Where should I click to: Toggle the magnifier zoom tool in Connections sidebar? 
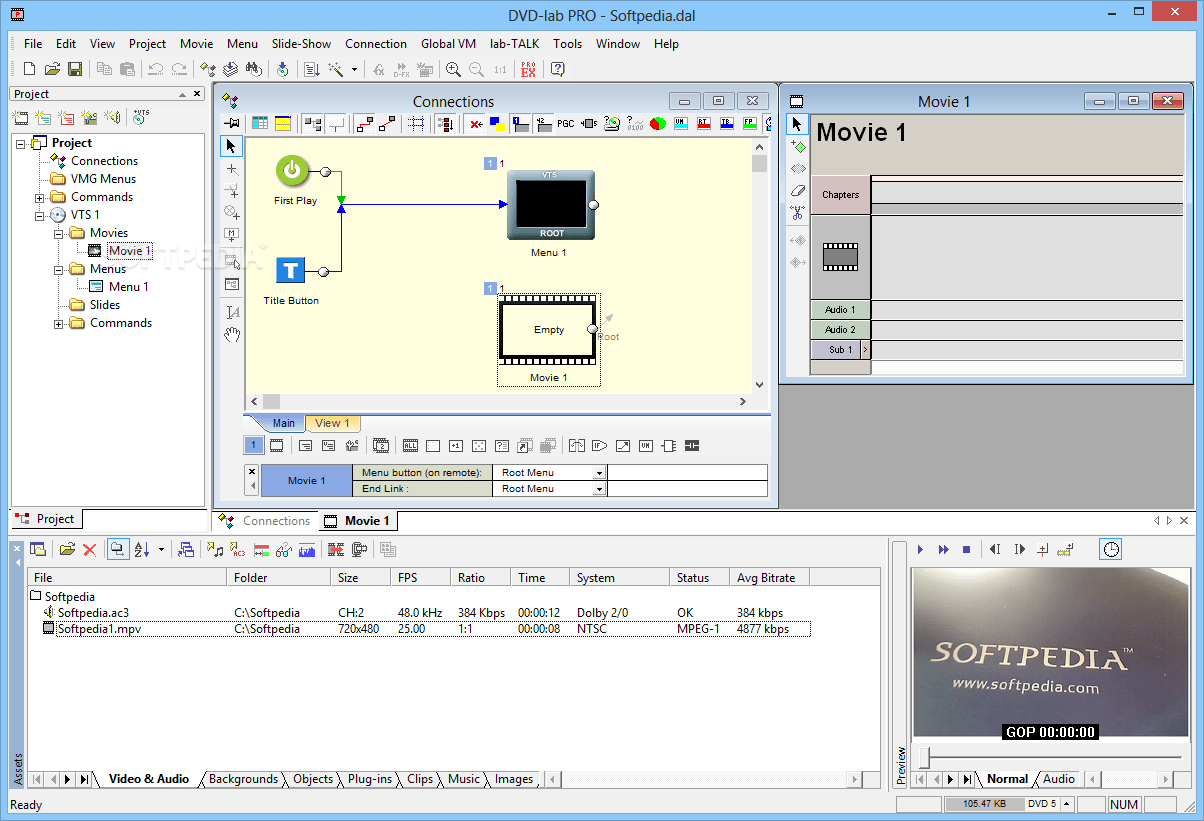pyautogui.click(x=231, y=212)
